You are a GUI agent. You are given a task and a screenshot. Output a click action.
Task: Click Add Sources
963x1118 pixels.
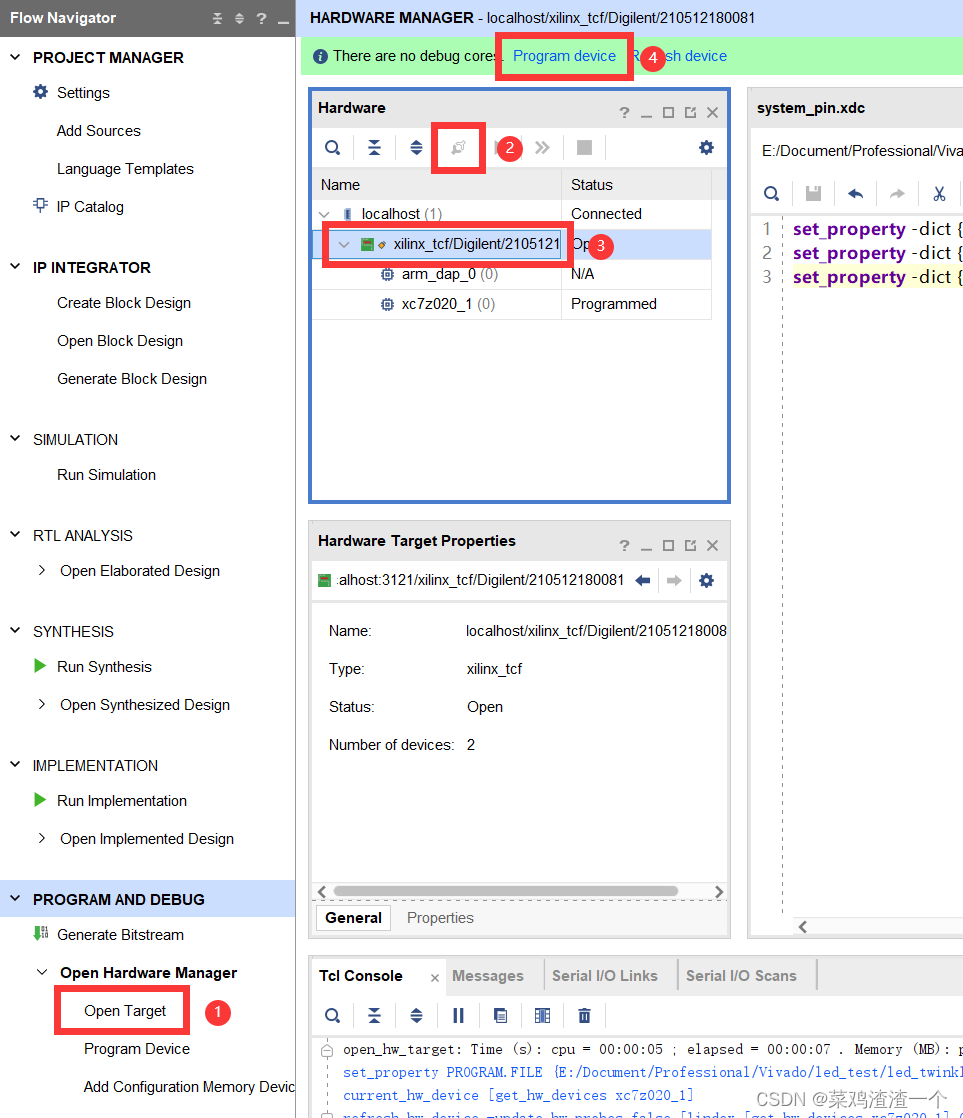click(x=98, y=130)
